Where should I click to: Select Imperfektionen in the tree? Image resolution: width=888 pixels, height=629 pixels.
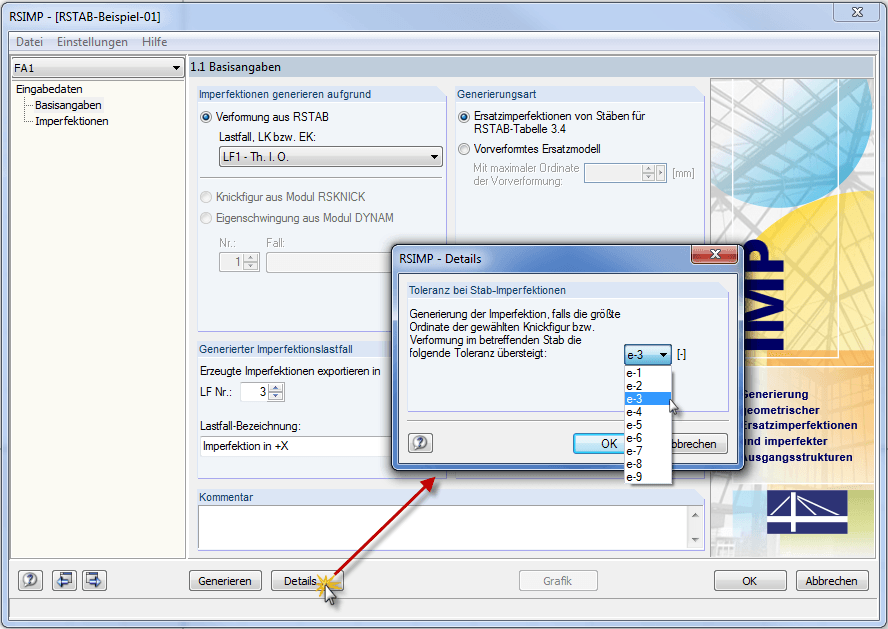click(x=72, y=121)
